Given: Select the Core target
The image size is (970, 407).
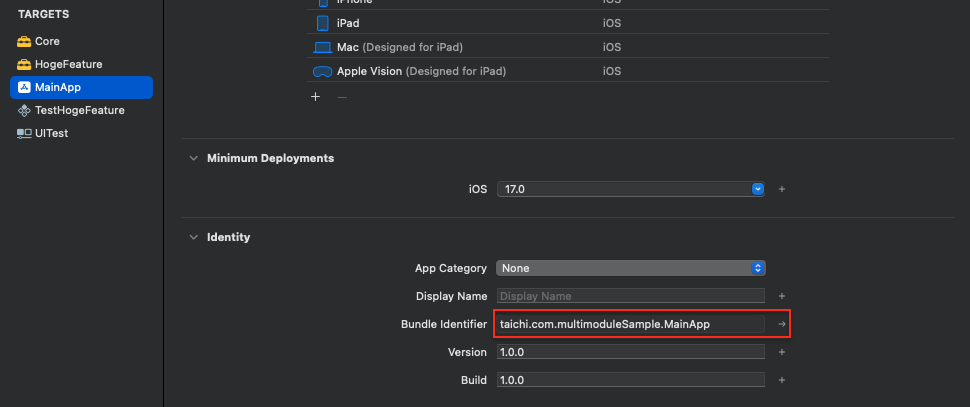Looking at the screenshot, I should 81,41.
